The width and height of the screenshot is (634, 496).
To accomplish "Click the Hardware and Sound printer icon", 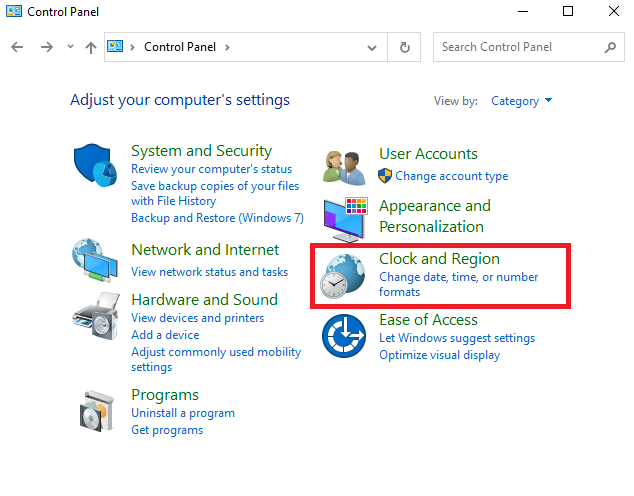I will (x=96, y=317).
